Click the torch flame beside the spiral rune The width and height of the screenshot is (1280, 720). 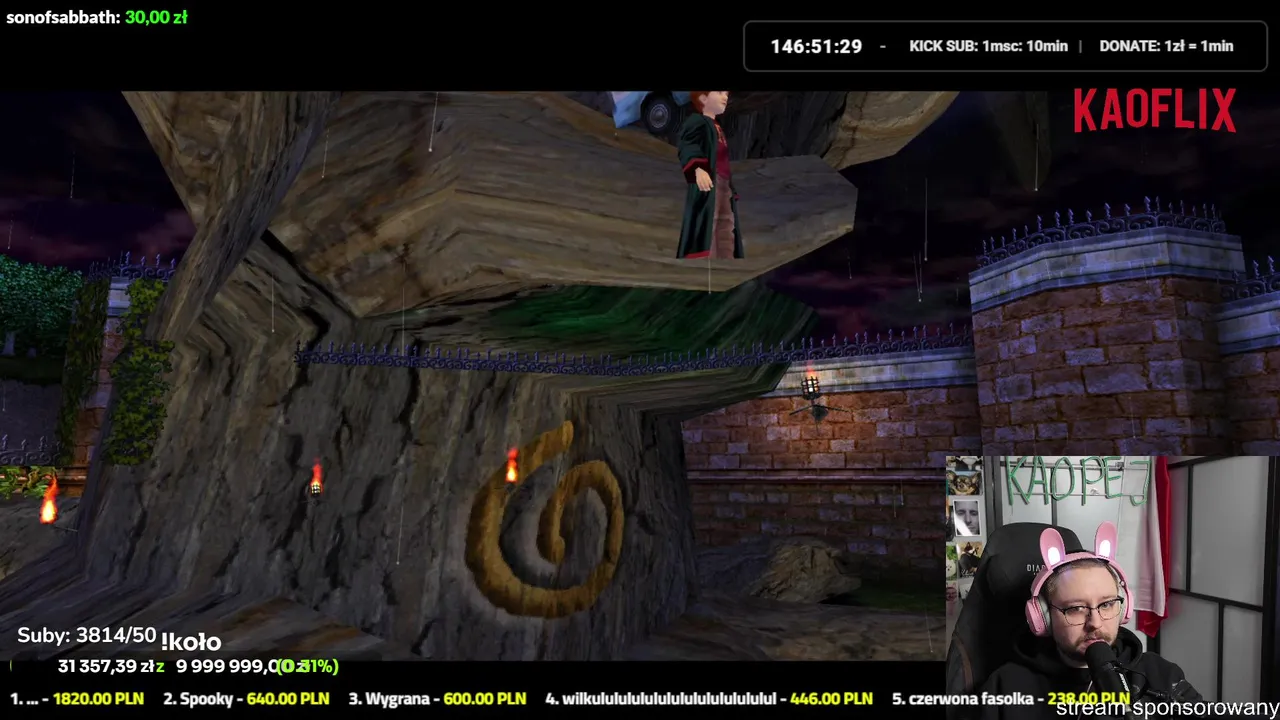(512, 466)
